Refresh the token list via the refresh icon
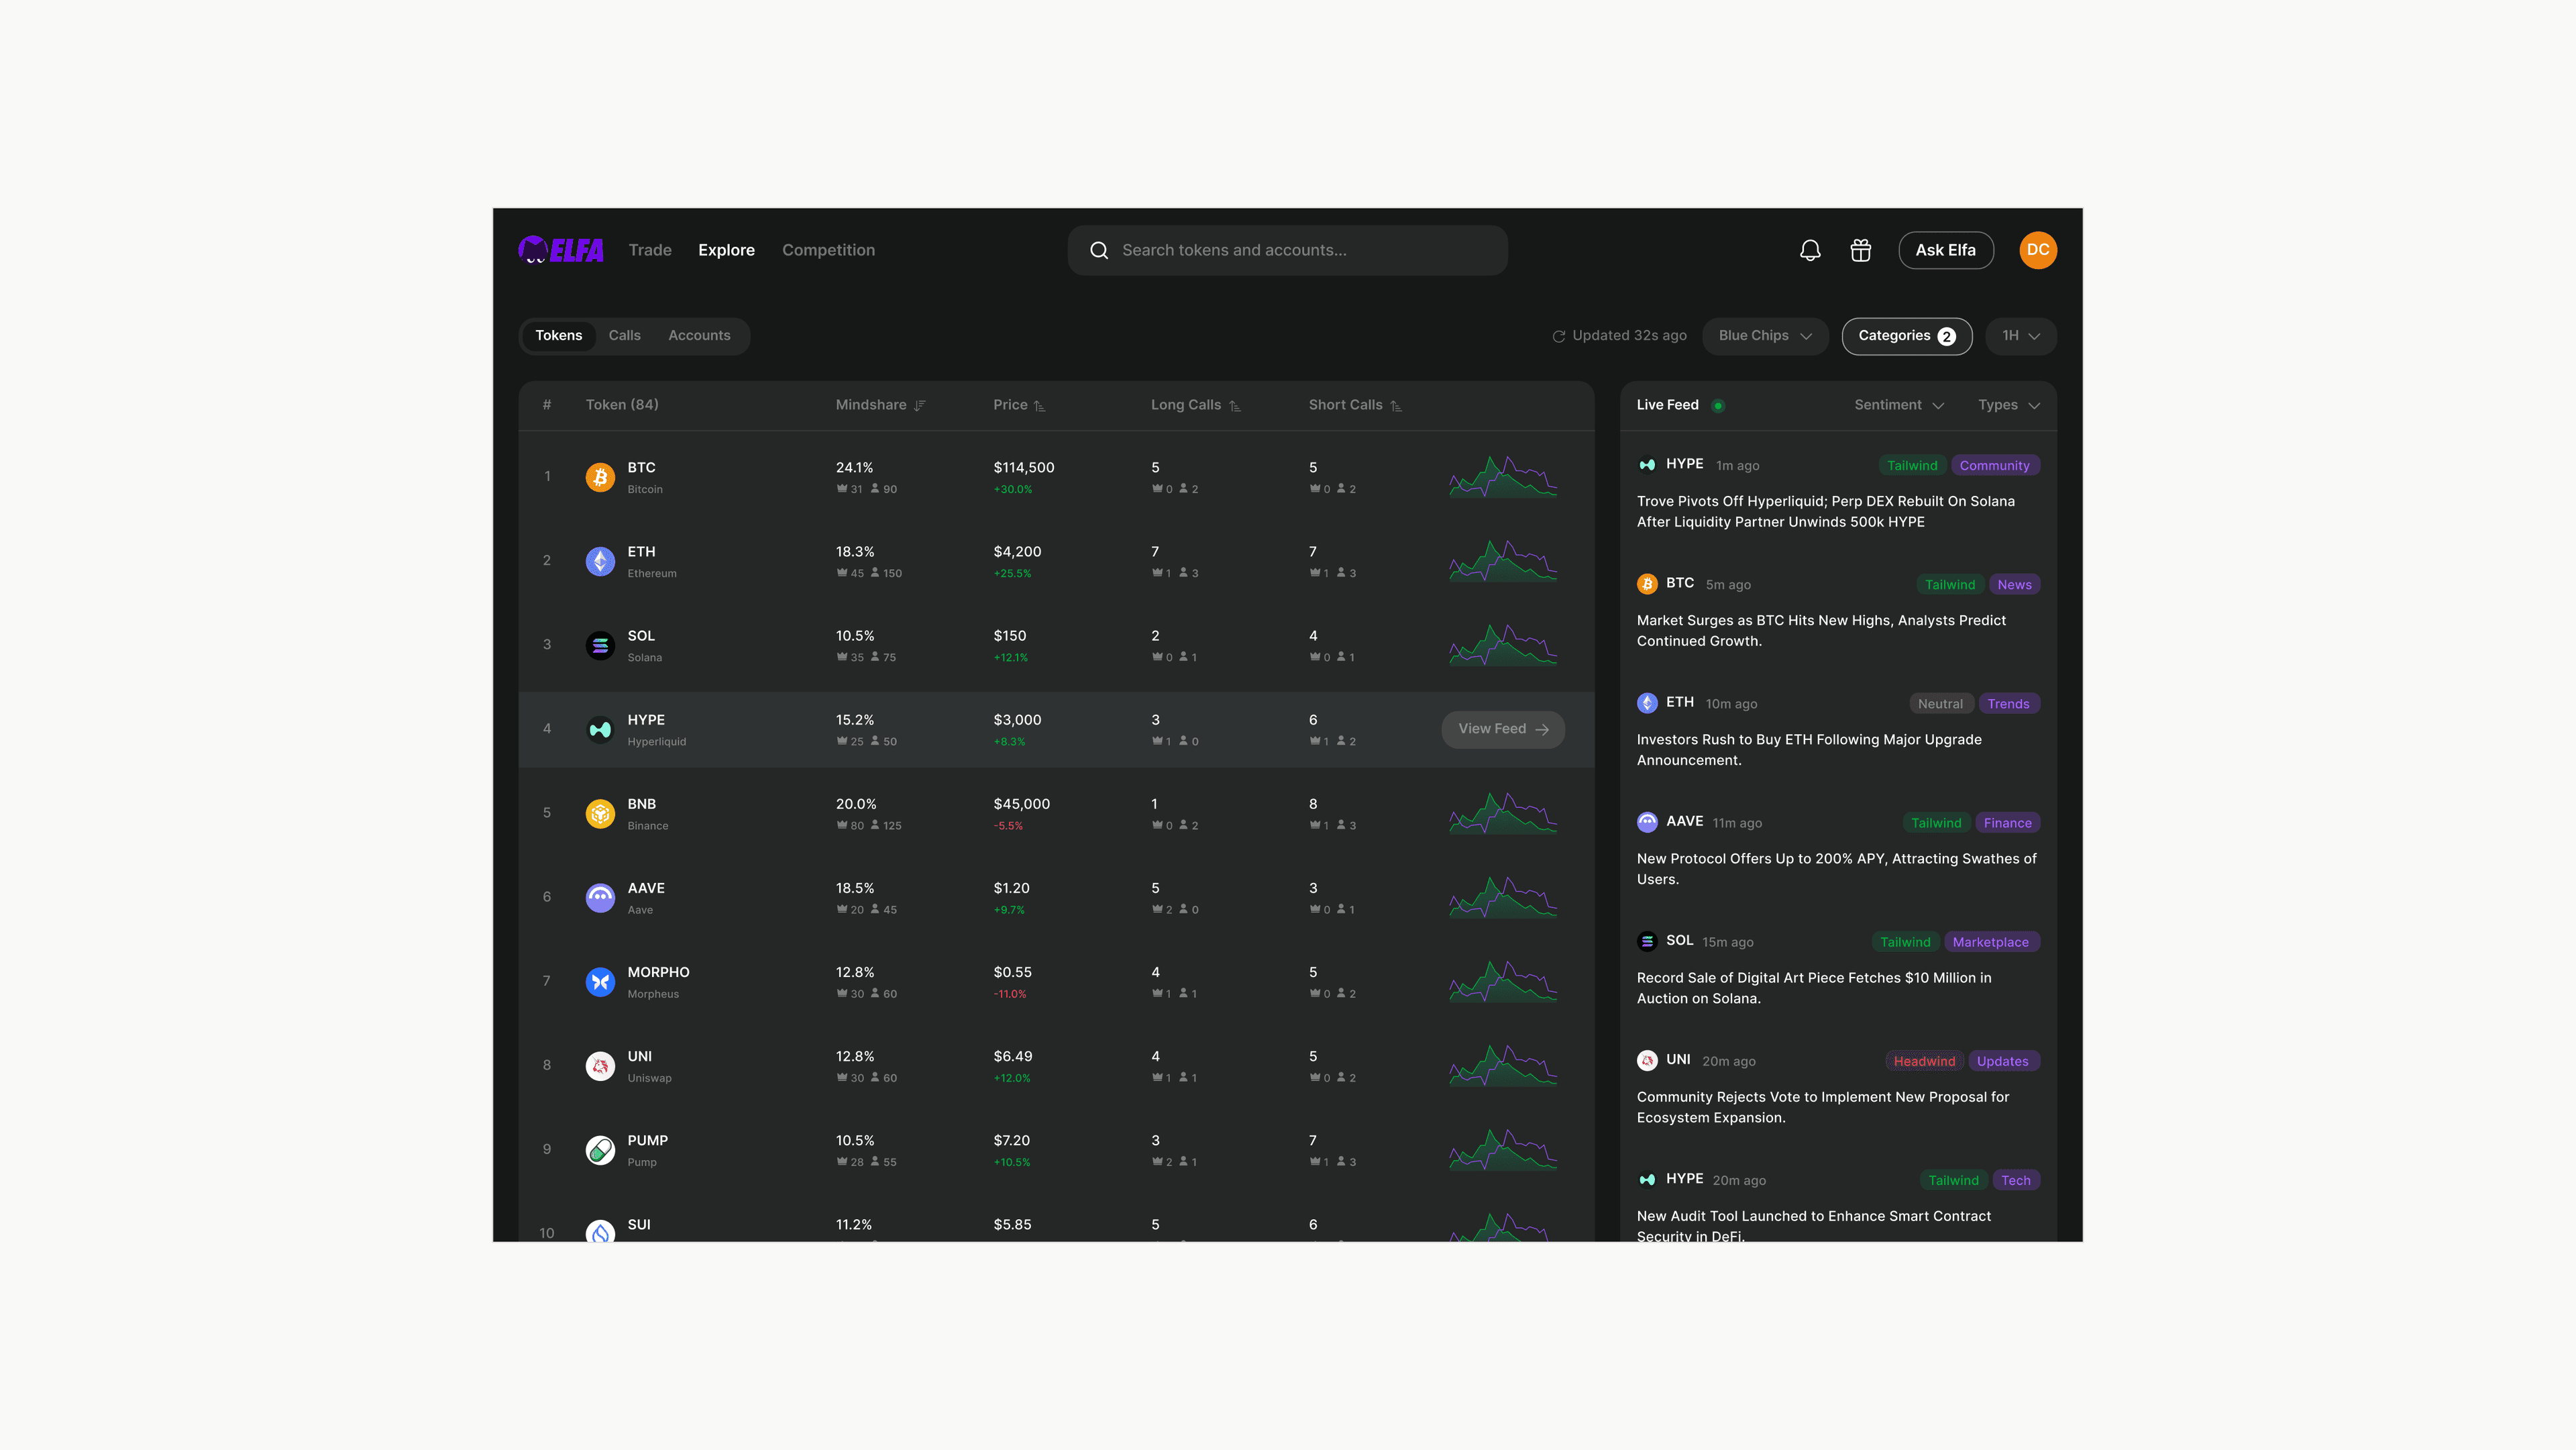This screenshot has width=2576, height=1450. [1559, 336]
